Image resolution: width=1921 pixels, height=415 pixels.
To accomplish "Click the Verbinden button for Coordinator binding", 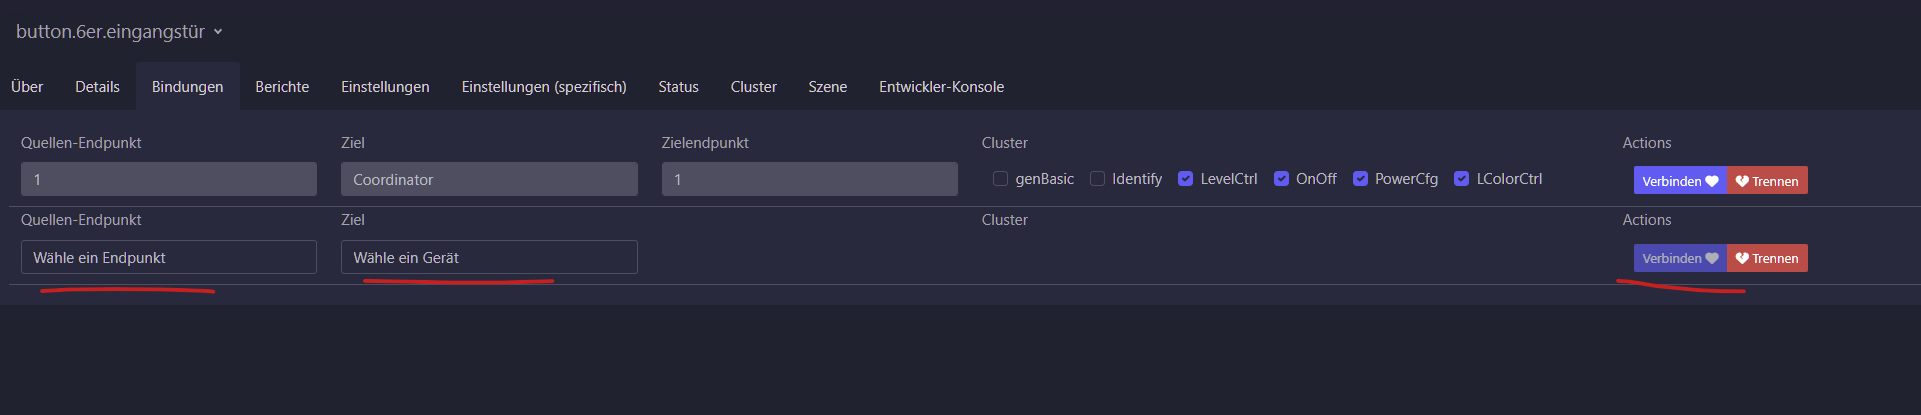I will click(1680, 180).
